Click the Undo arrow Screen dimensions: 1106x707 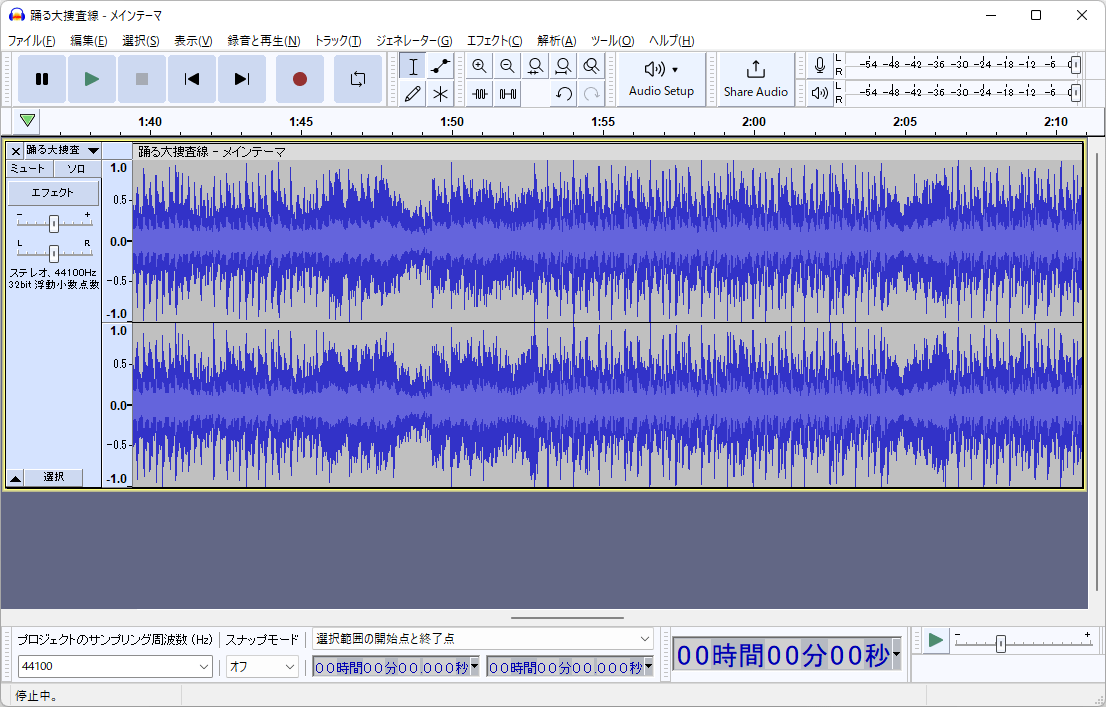coord(564,94)
